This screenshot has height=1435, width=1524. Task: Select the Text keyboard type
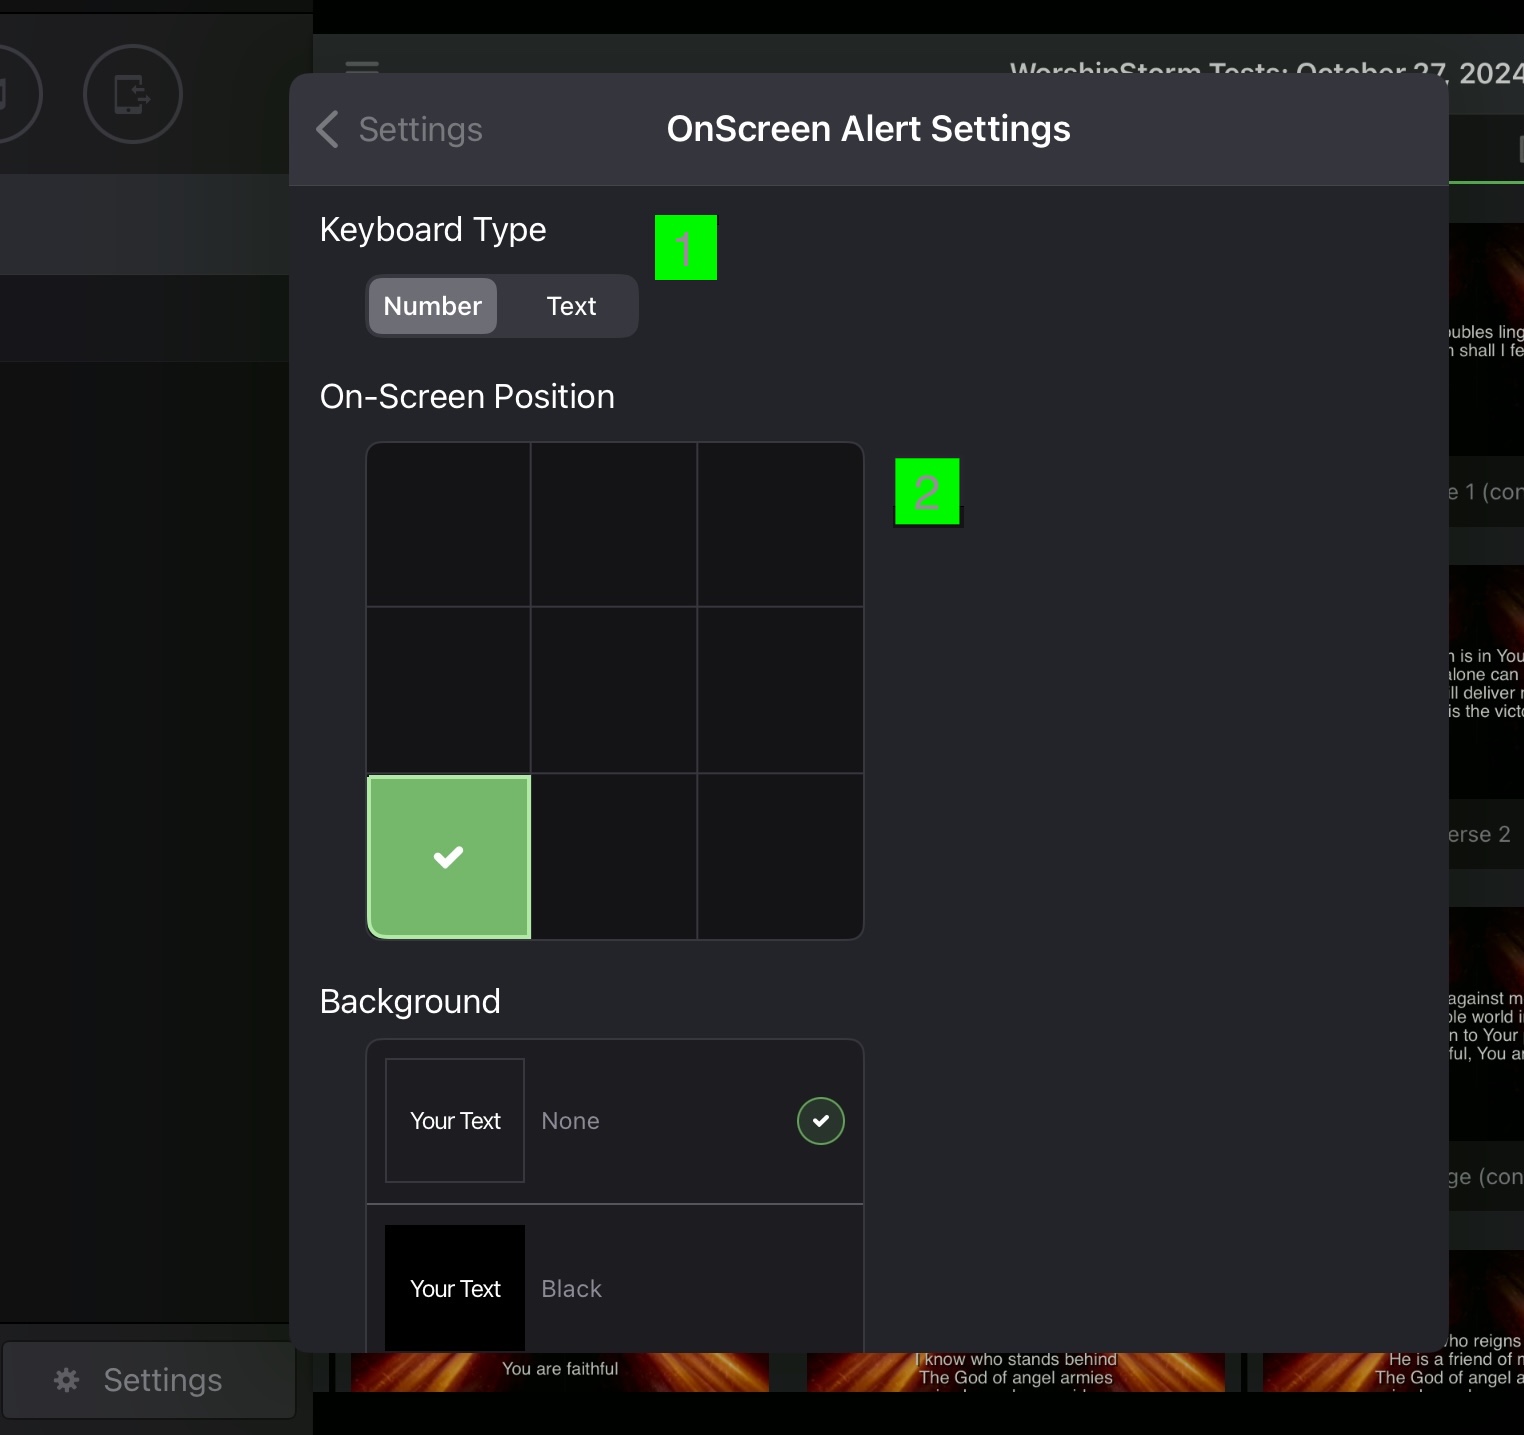point(571,306)
